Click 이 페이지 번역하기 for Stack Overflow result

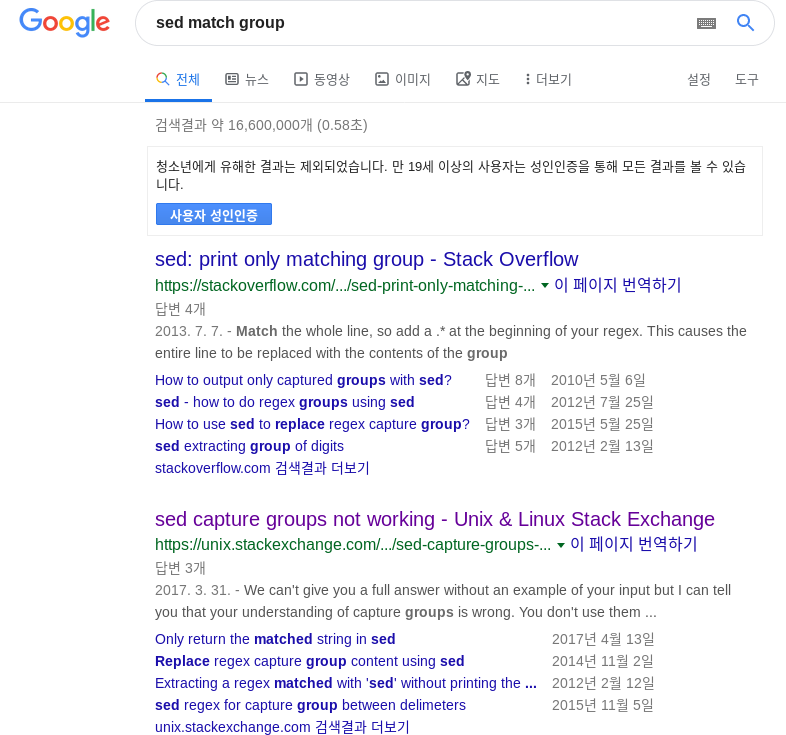[618, 285]
